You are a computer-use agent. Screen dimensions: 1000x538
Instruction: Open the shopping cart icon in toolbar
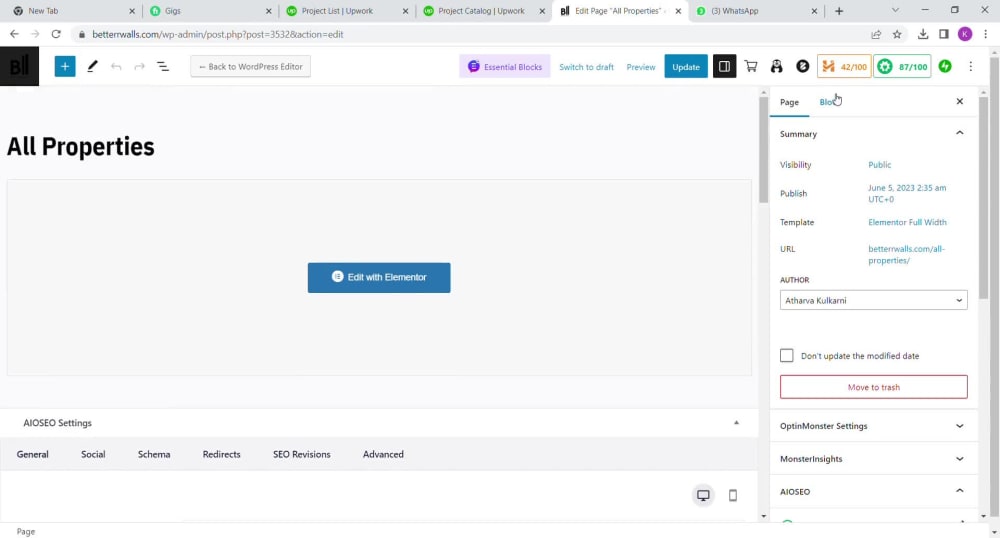click(751, 66)
